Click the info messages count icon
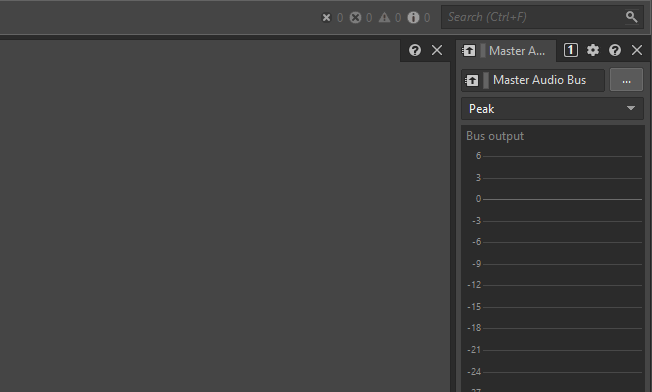The width and height of the screenshot is (652, 392). tap(413, 17)
